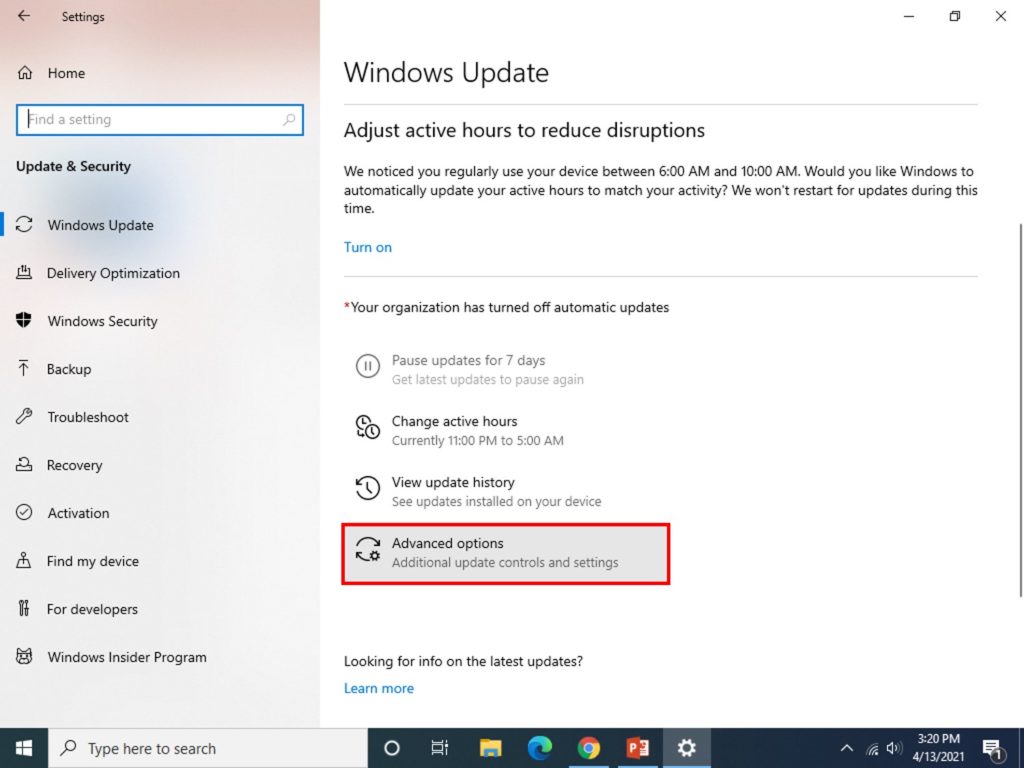This screenshot has width=1024, height=768.
Task: Open PowerPoint from the taskbar
Action: coord(637,748)
